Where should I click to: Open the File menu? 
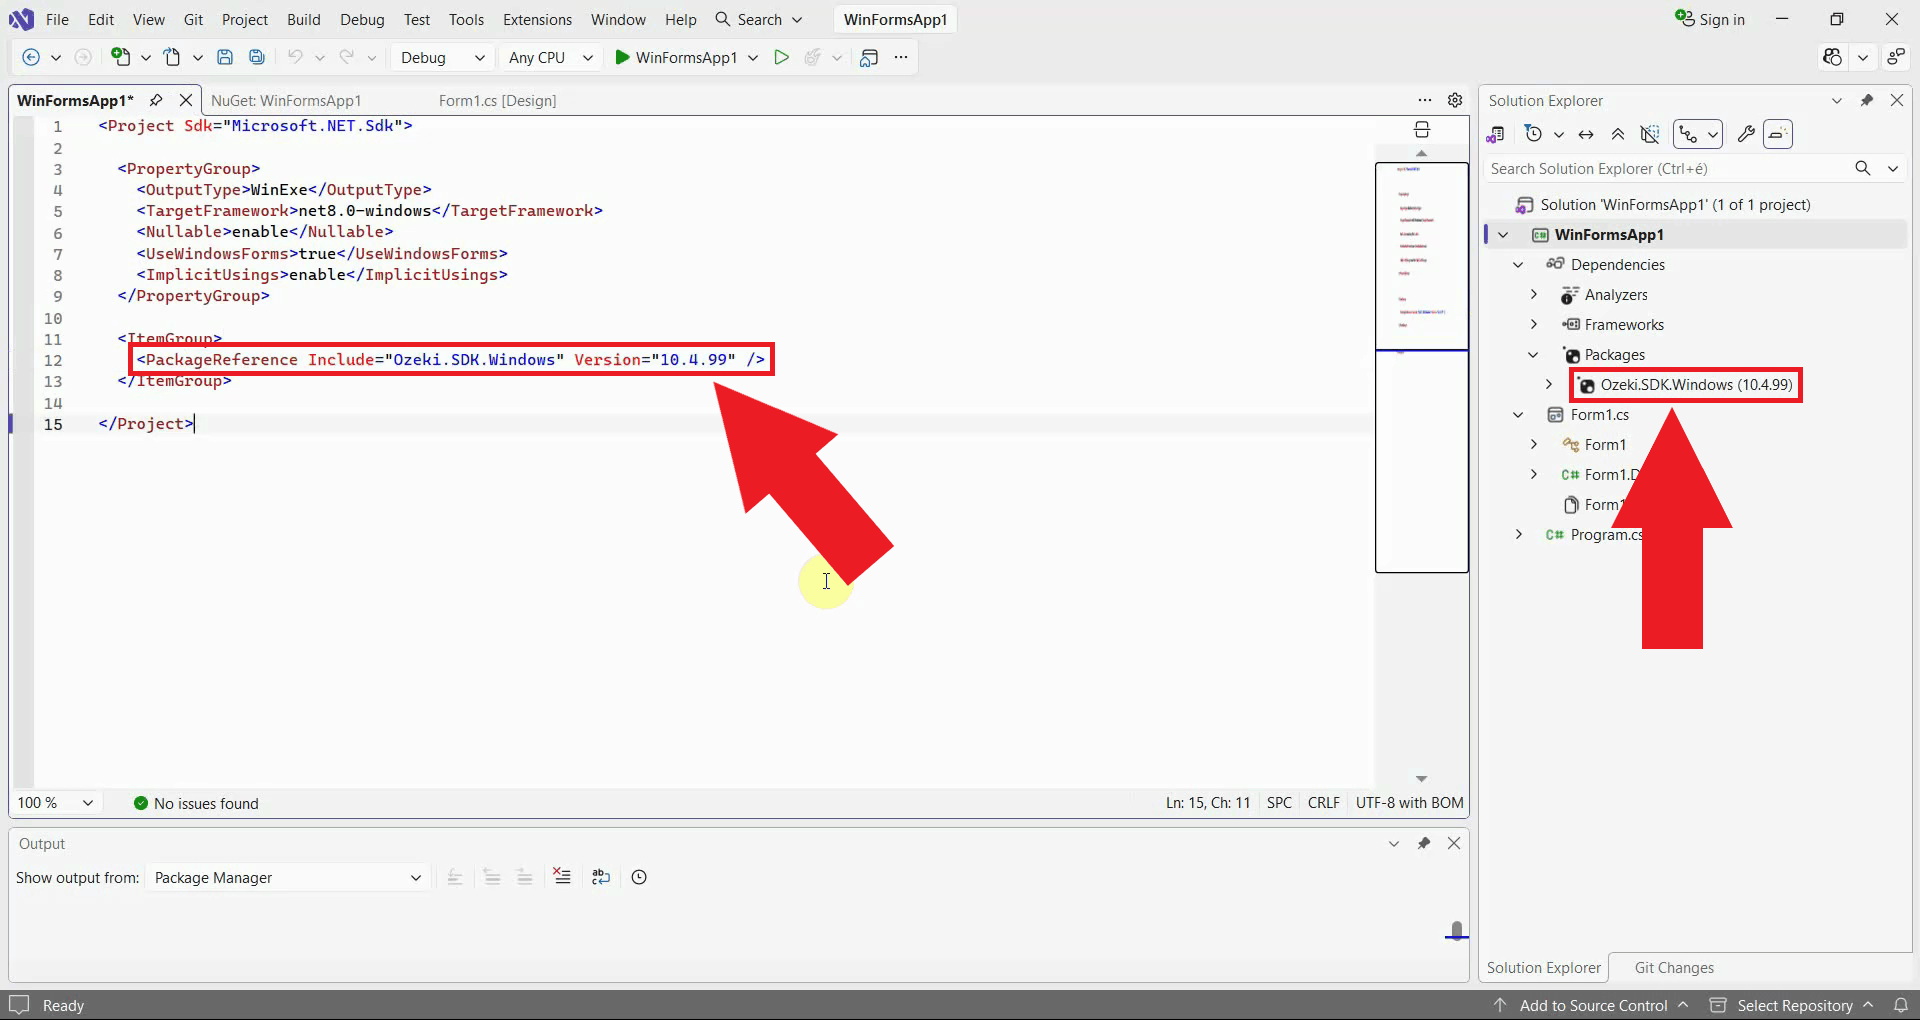[58, 19]
